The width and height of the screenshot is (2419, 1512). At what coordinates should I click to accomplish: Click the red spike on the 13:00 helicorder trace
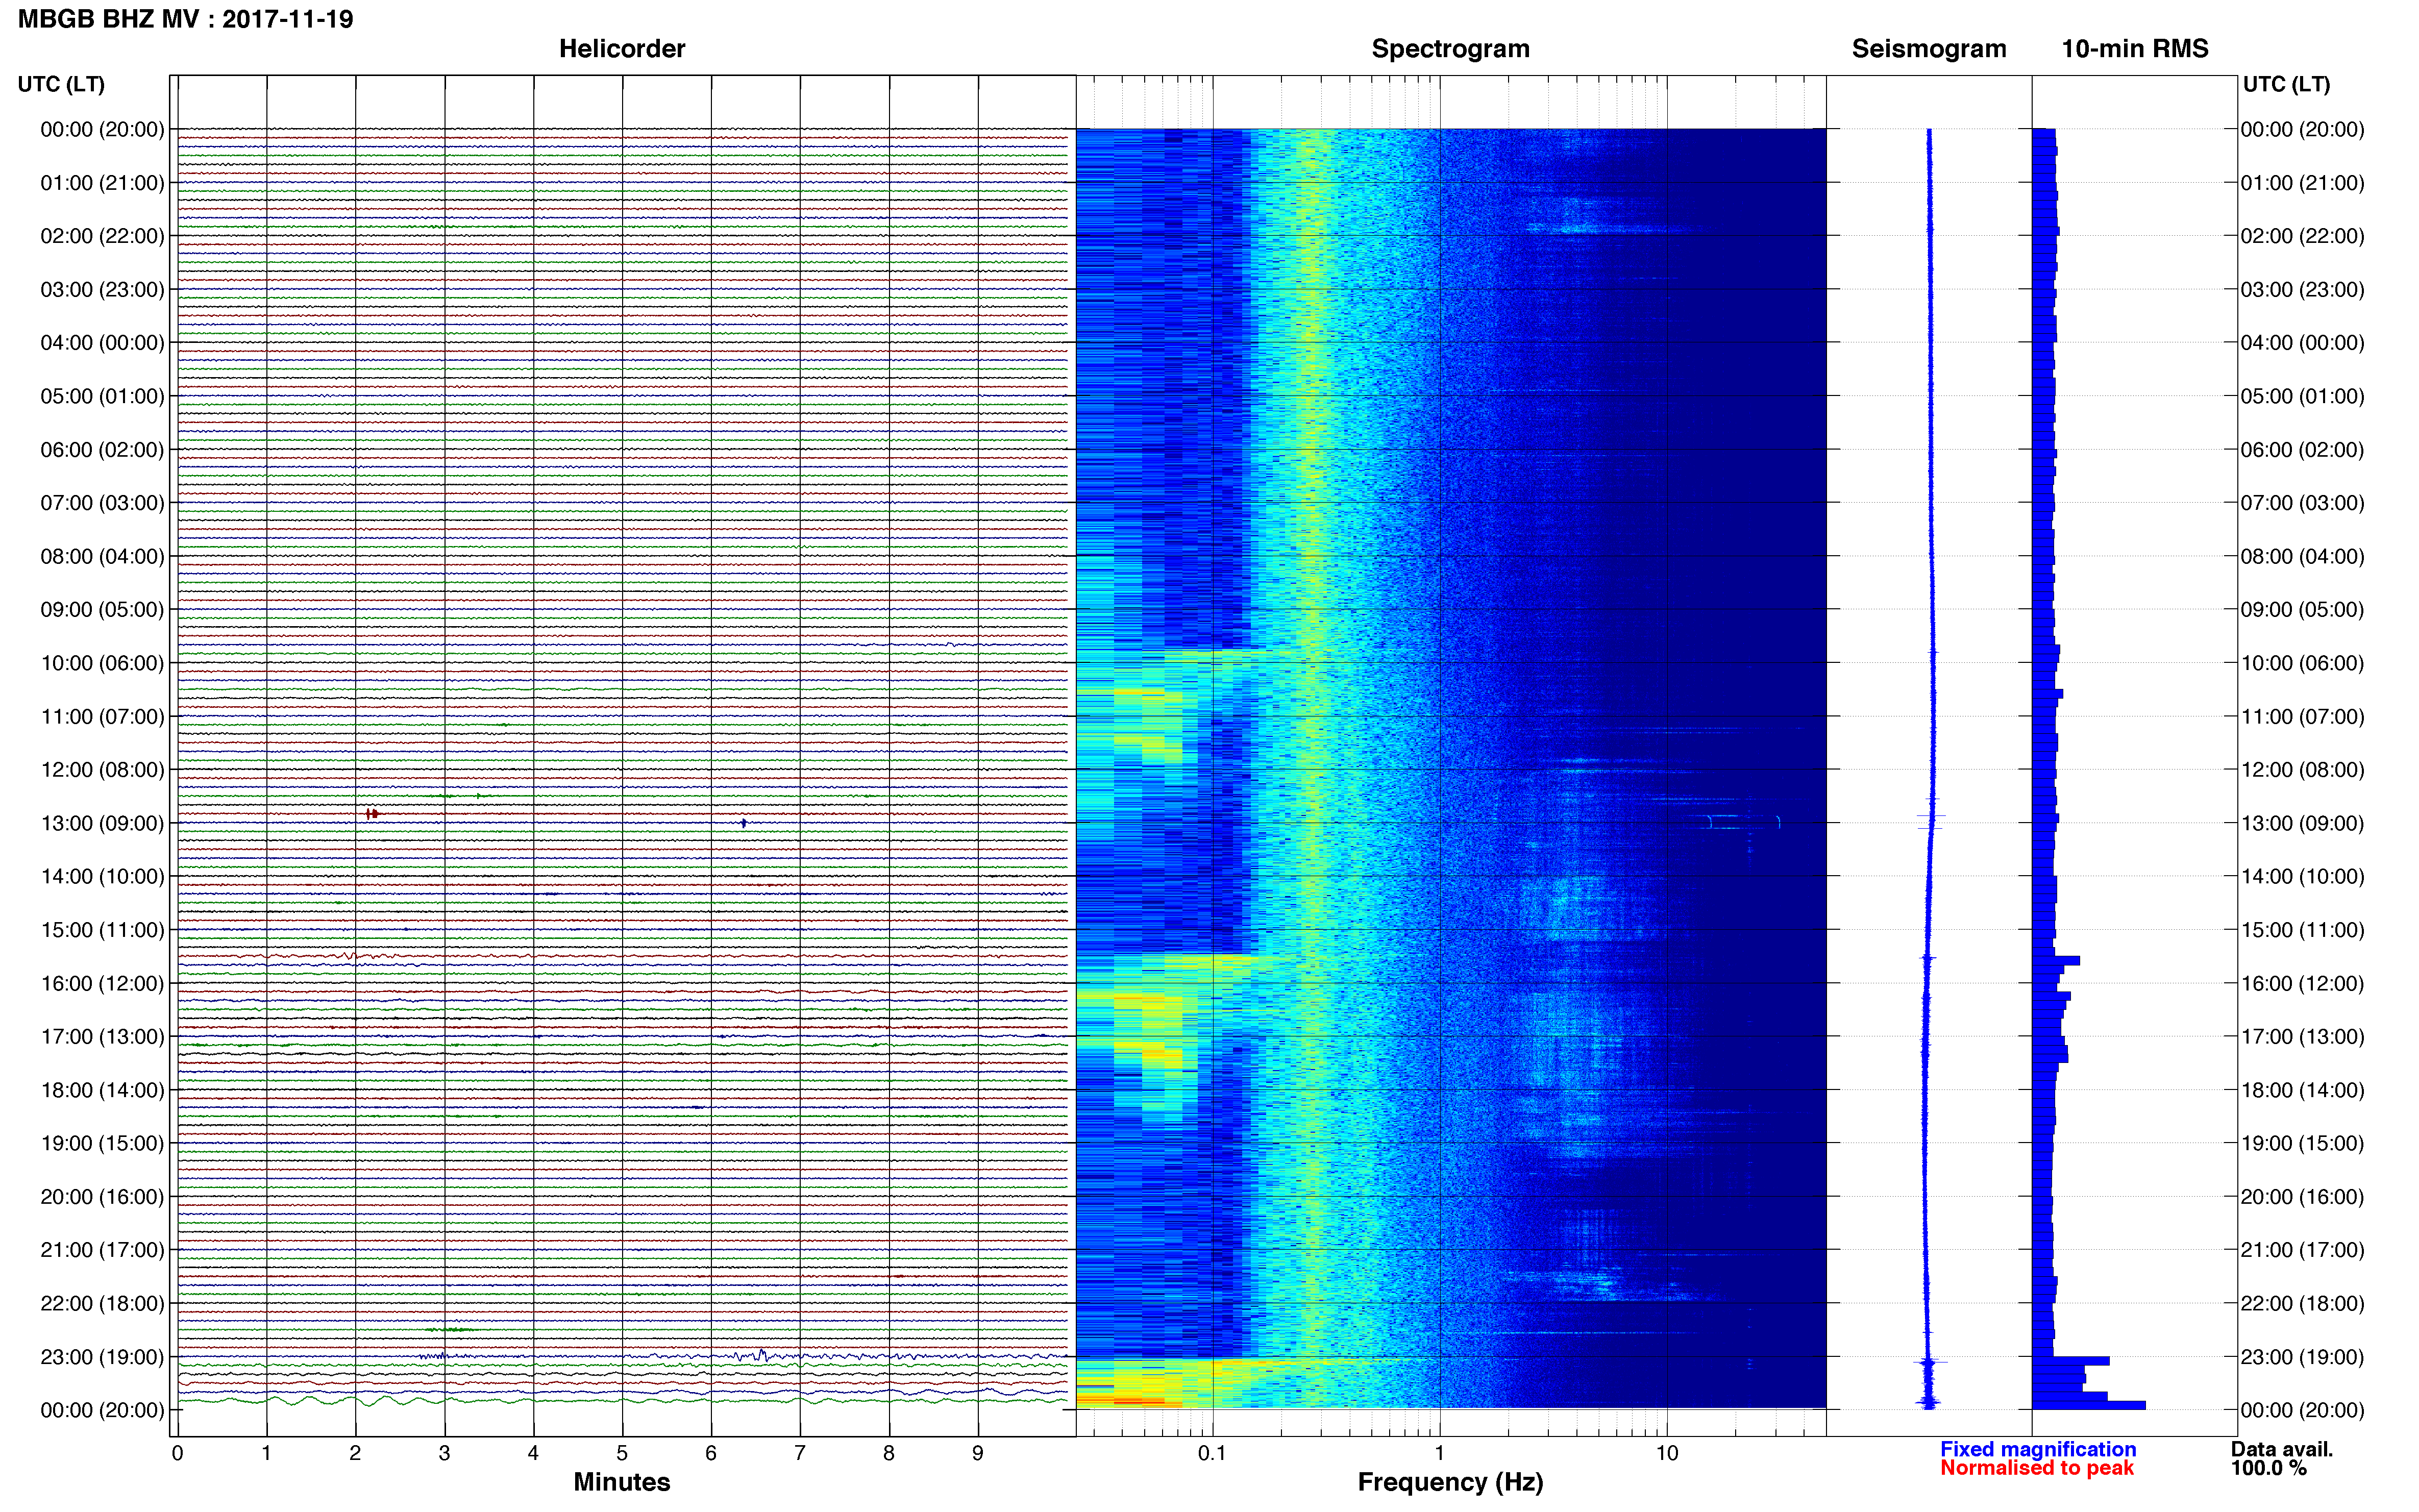tap(372, 814)
